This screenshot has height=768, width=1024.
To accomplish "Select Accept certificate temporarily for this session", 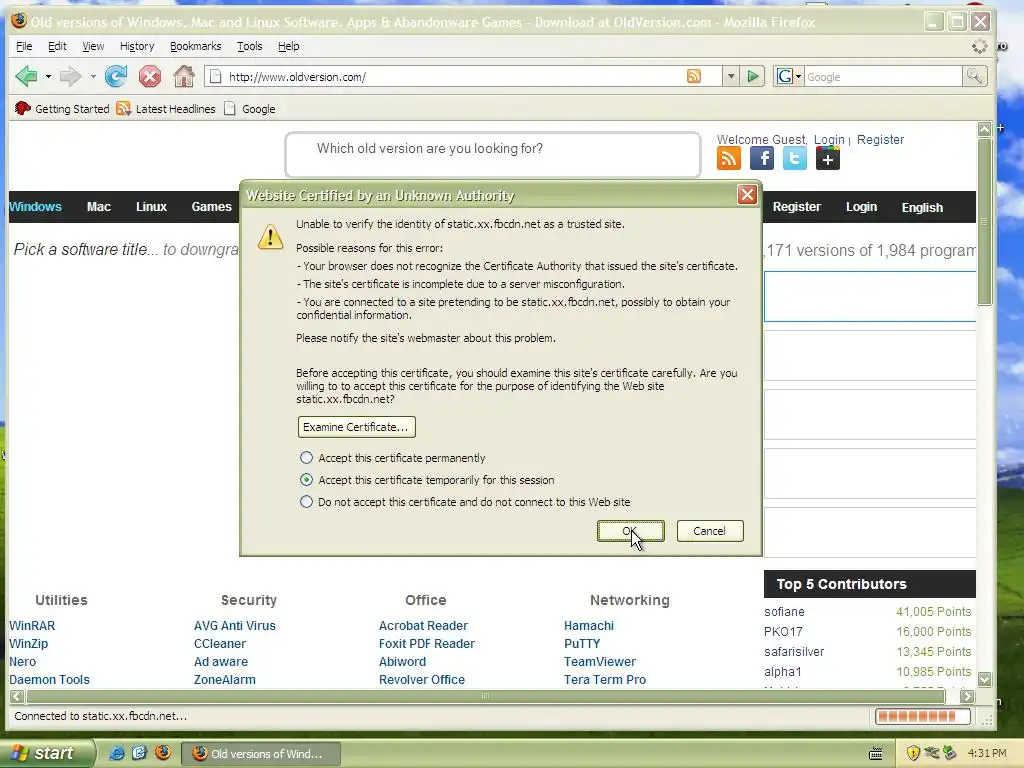I will [306, 480].
